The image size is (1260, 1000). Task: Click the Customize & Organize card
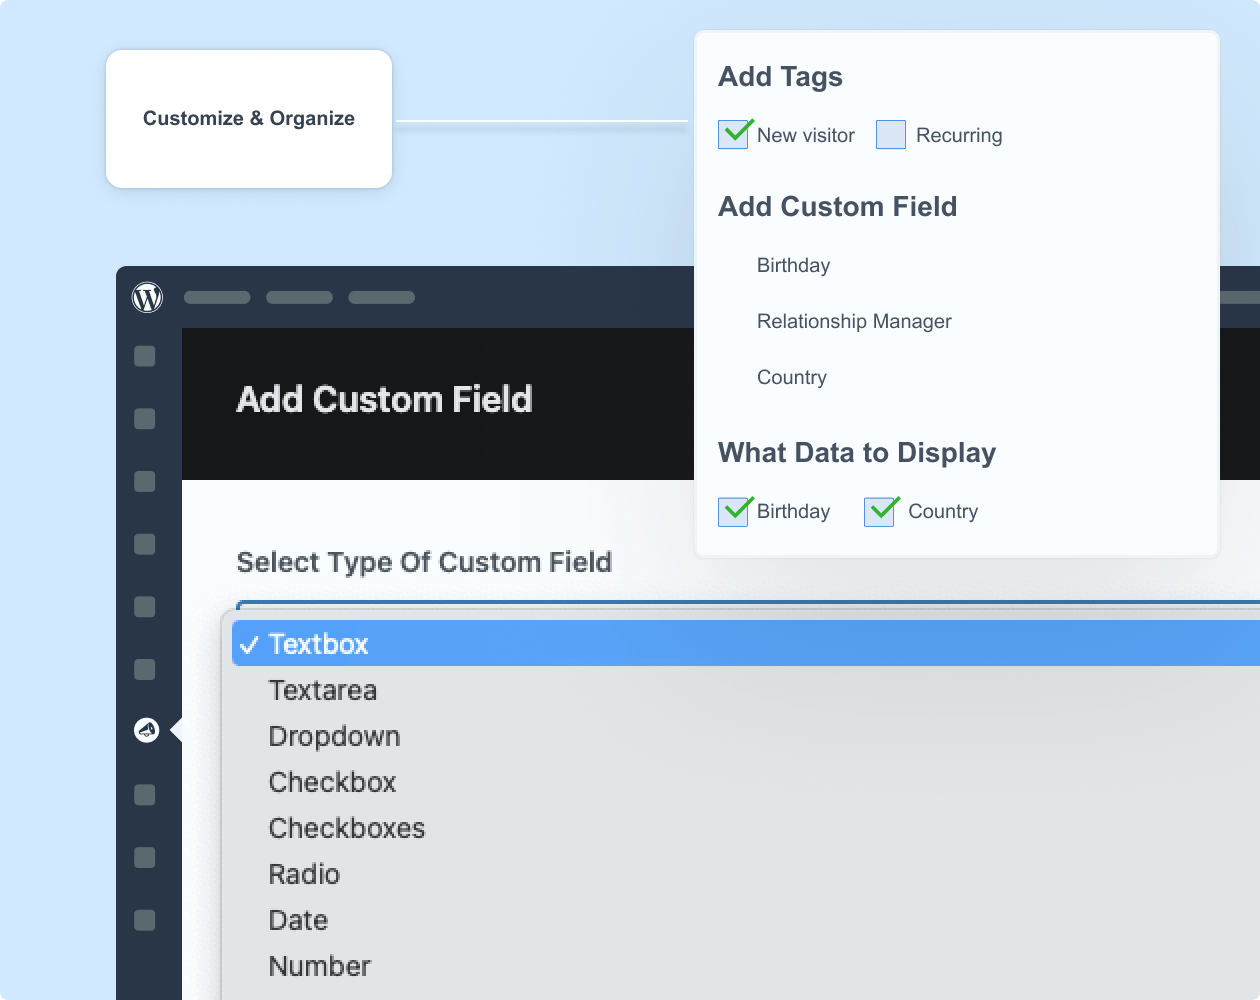click(248, 118)
